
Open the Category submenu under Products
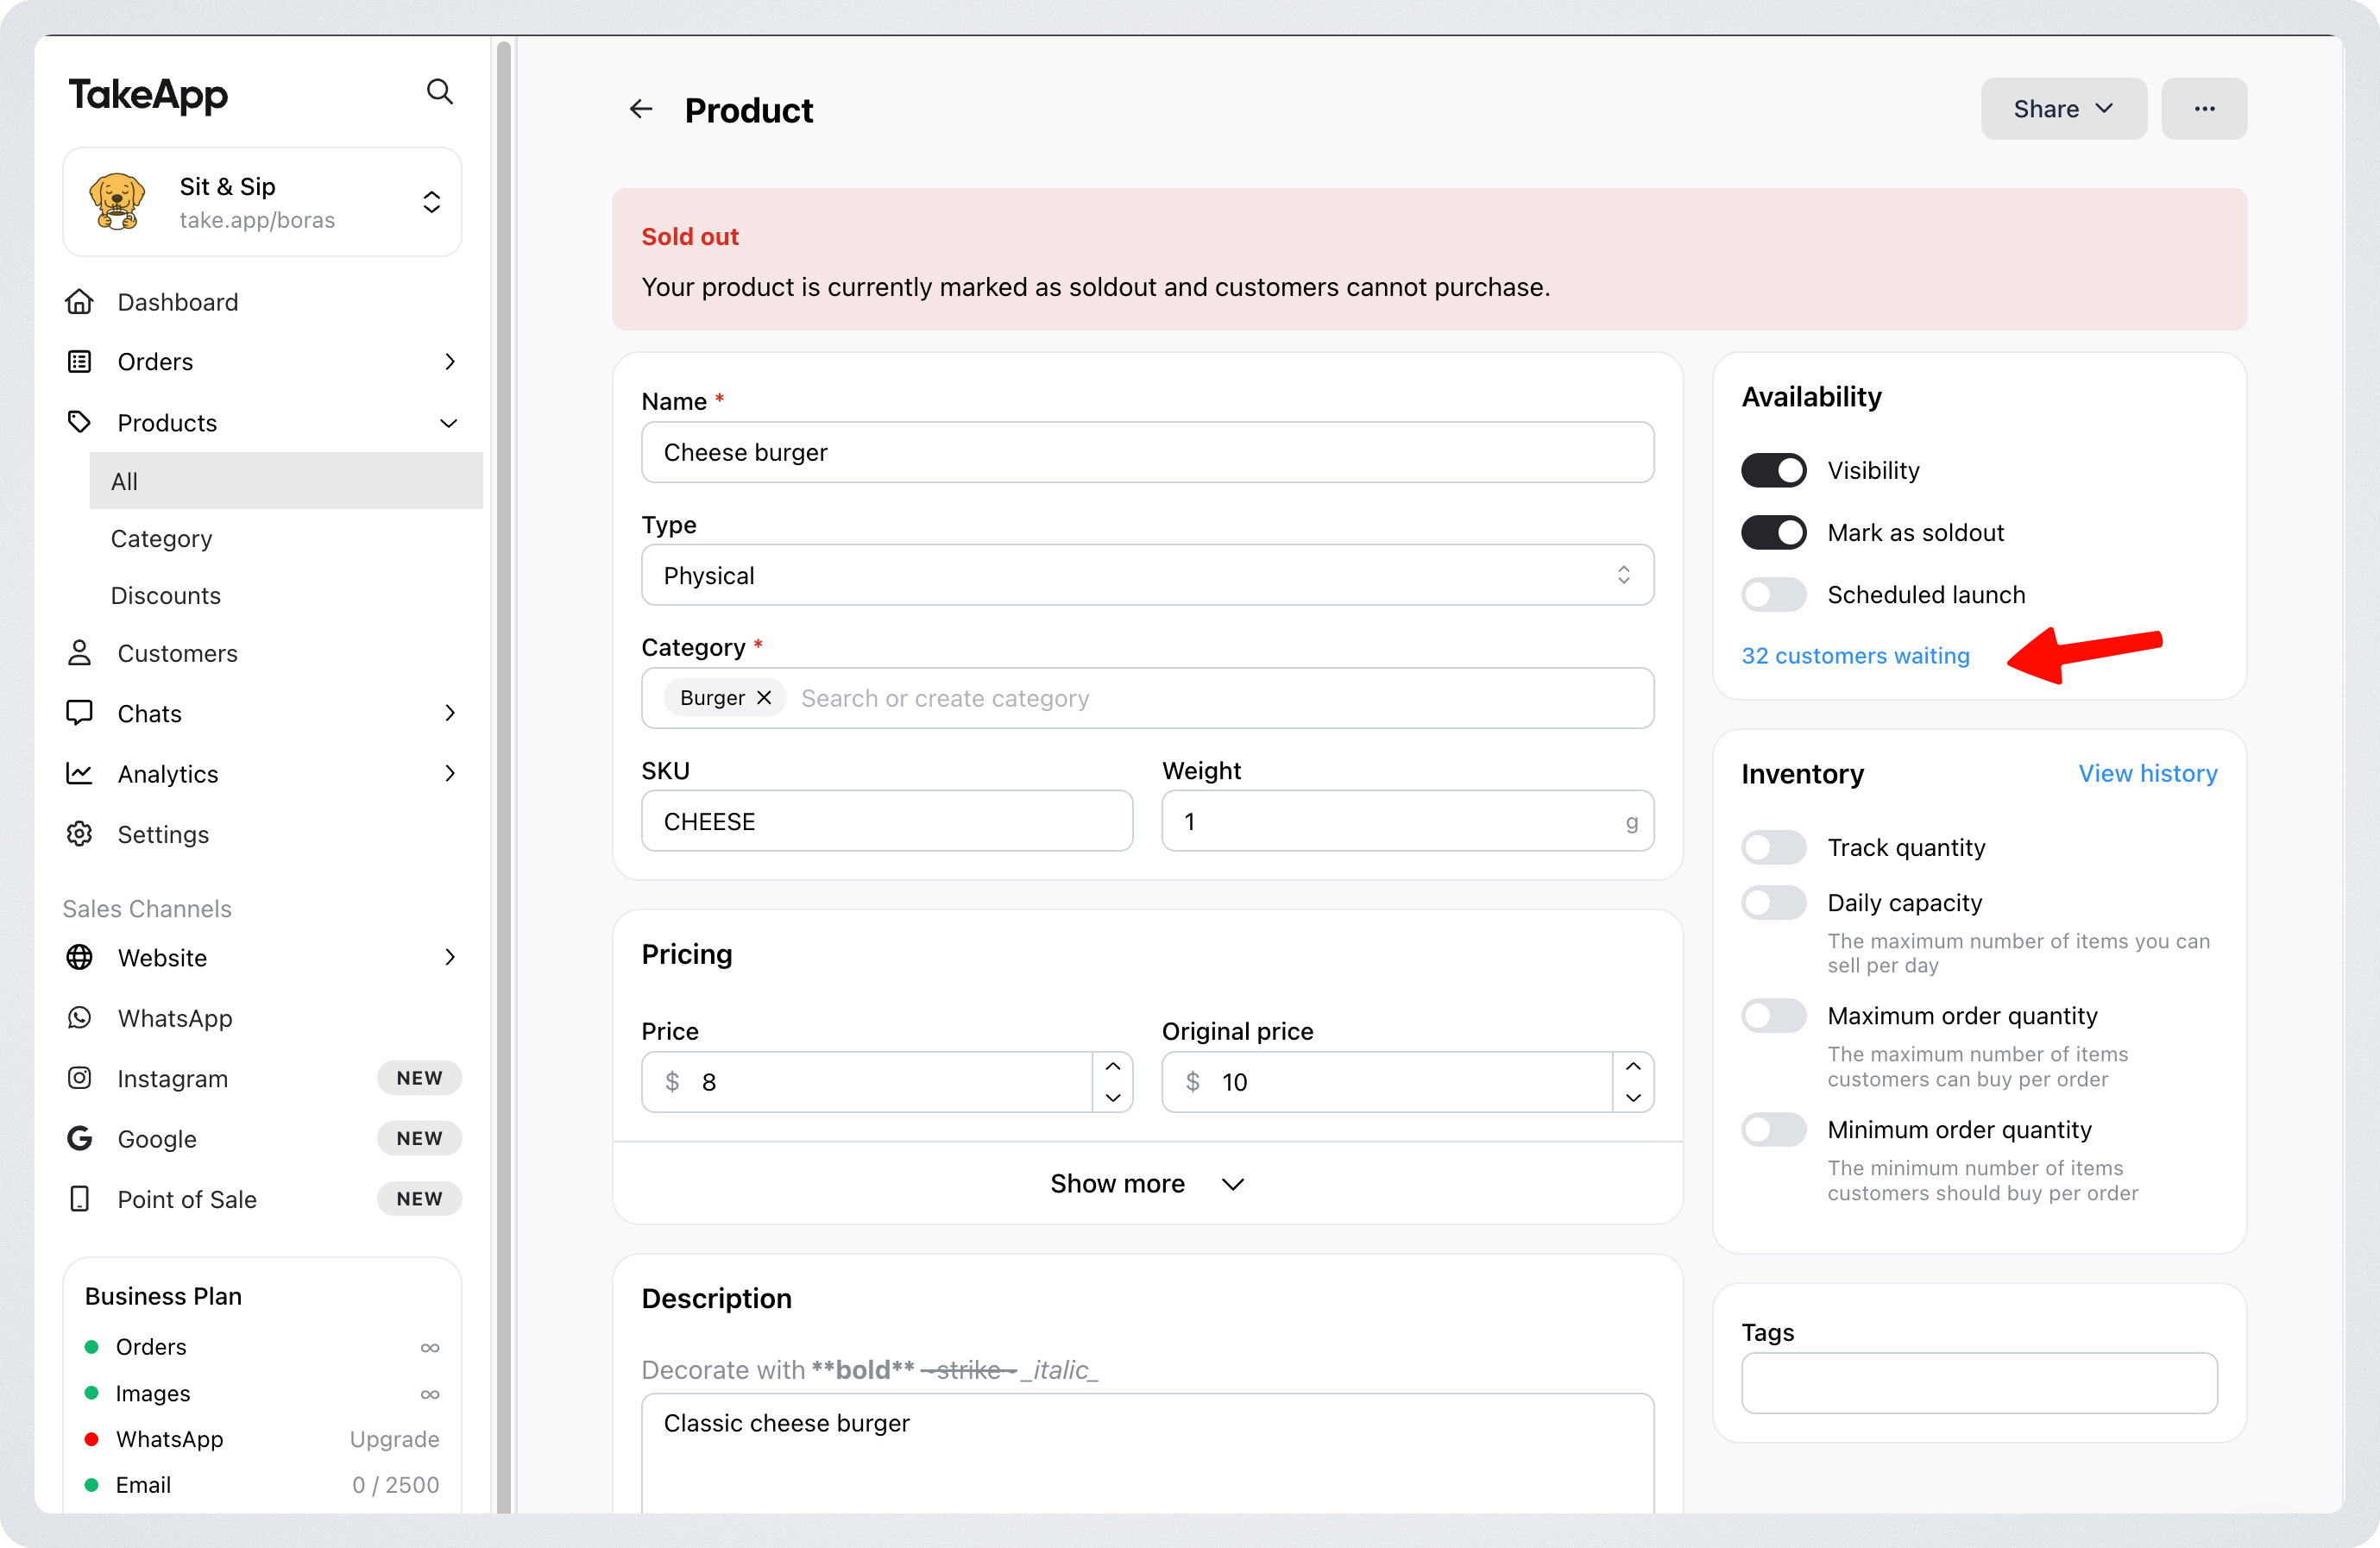pos(161,539)
